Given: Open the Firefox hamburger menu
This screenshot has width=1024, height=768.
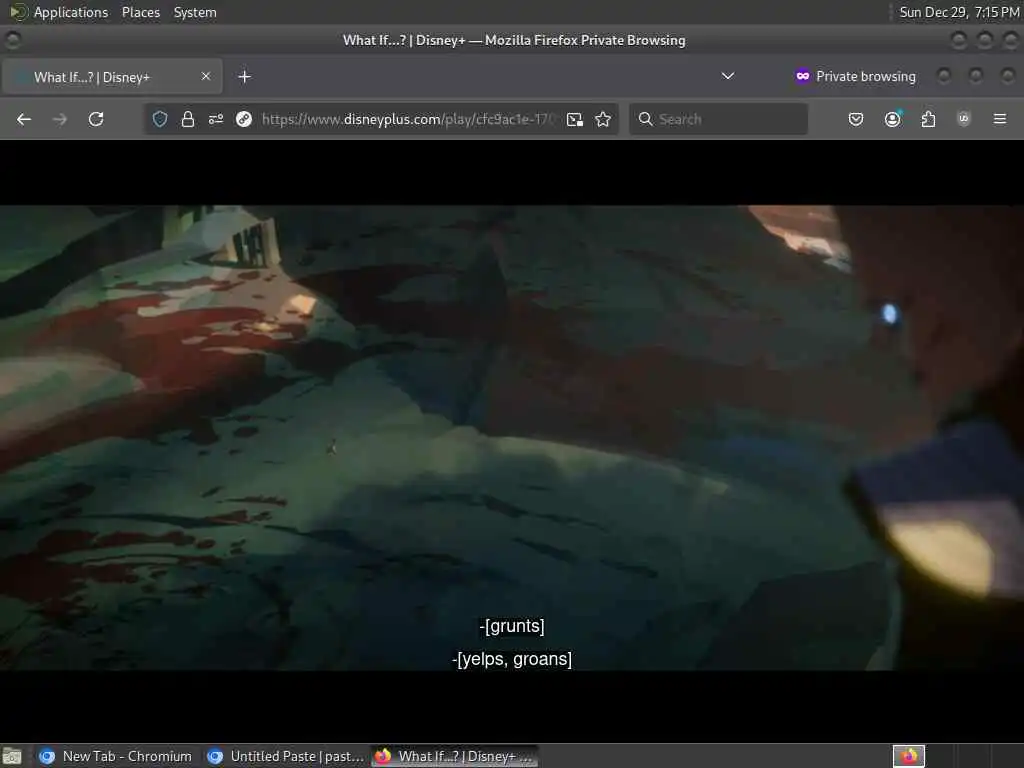Looking at the screenshot, I should tap(999, 119).
